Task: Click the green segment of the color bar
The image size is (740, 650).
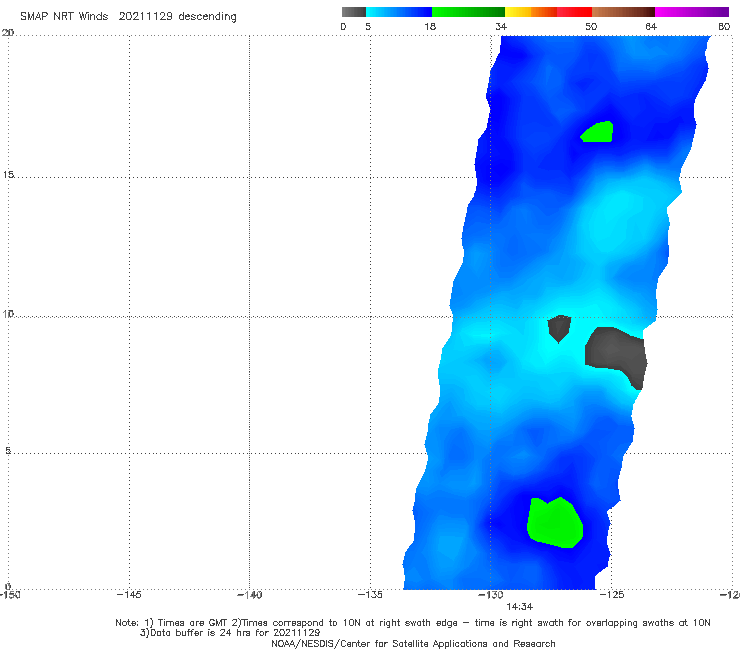Action: 468,12
